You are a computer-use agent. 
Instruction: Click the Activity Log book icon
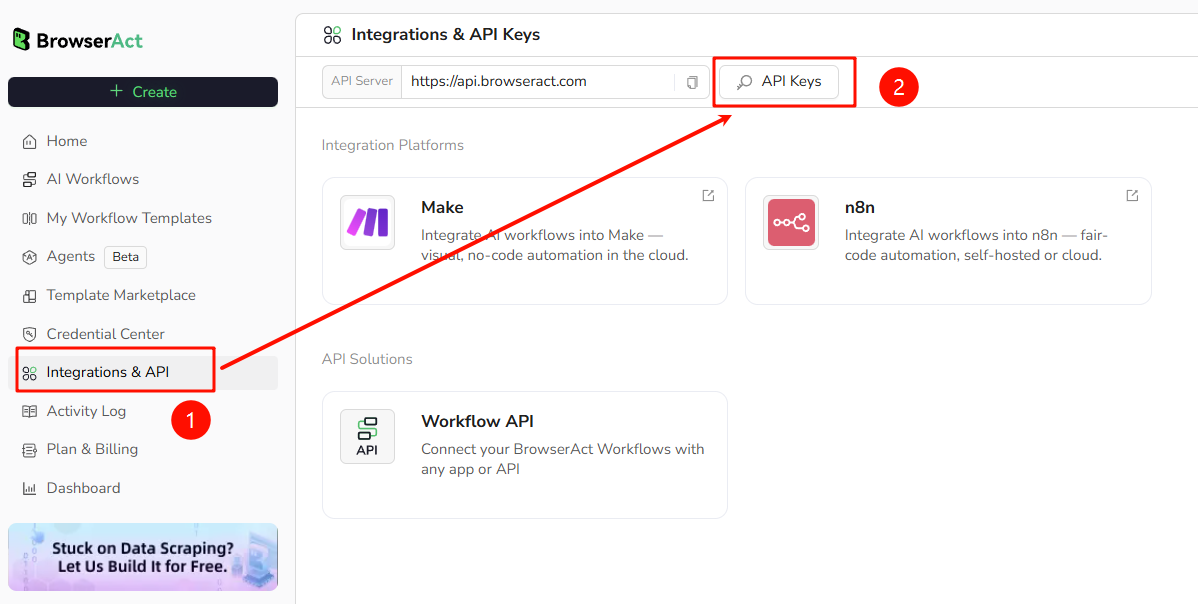(x=30, y=412)
